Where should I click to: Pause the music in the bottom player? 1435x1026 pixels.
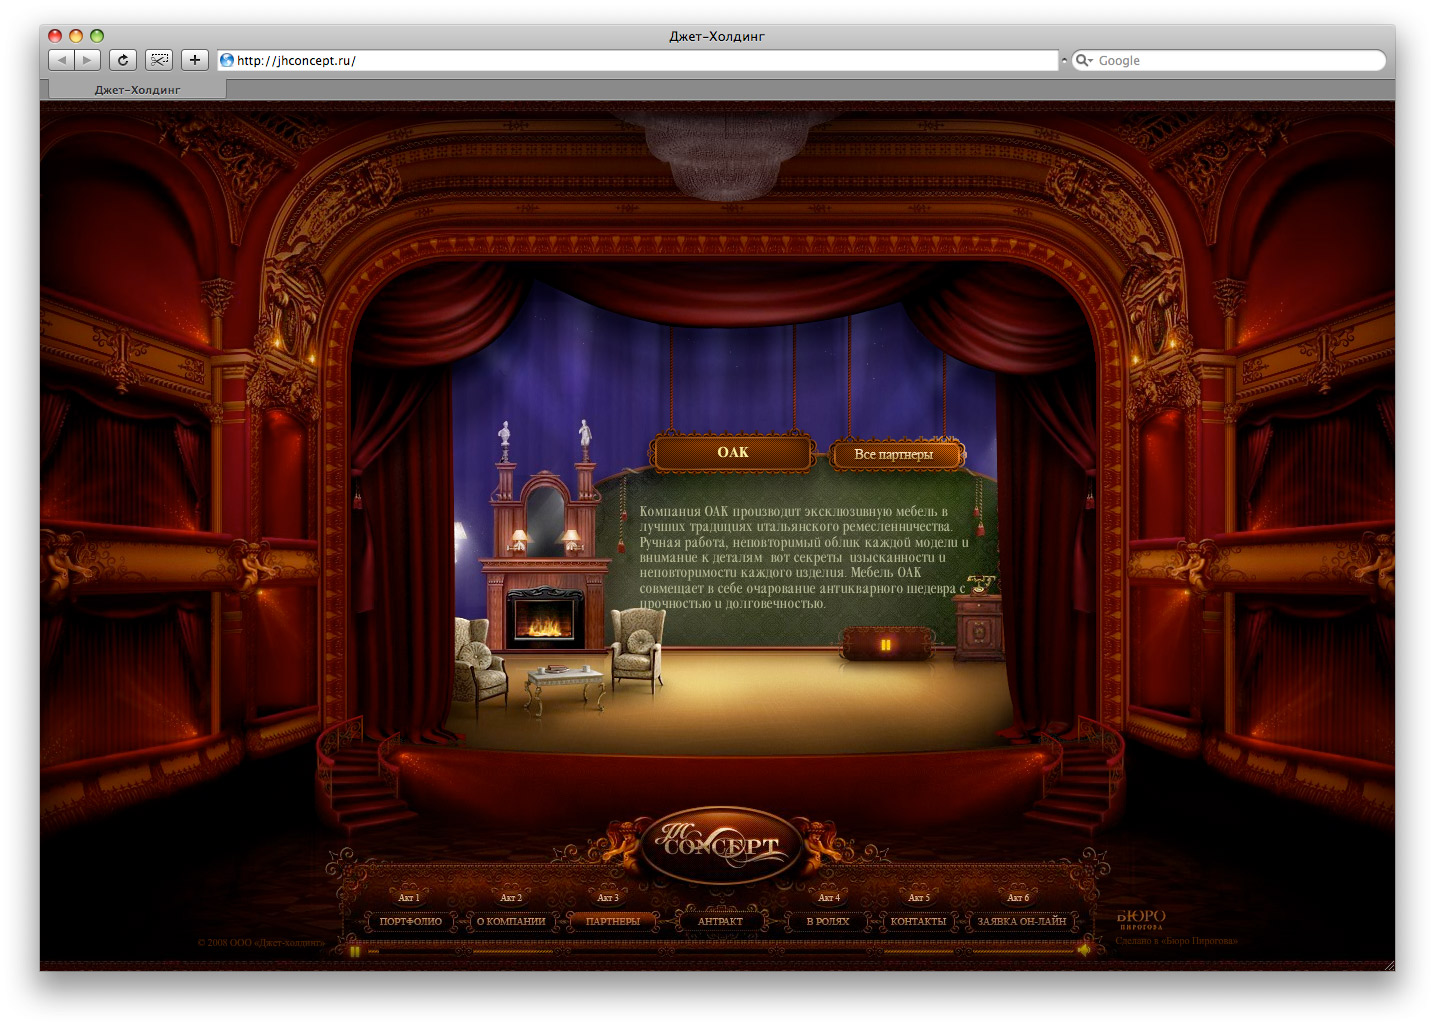[x=355, y=951]
